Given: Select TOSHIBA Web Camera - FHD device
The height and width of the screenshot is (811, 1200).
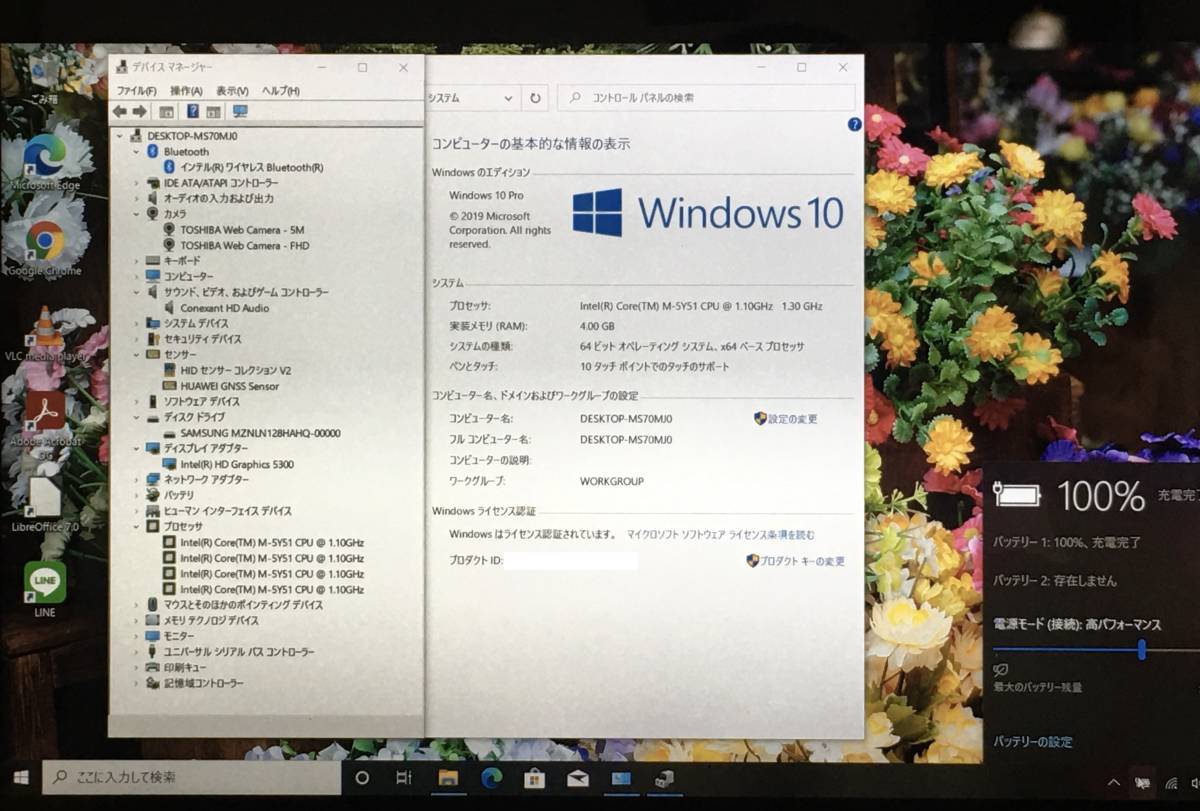Looking at the screenshot, I should click(244, 245).
